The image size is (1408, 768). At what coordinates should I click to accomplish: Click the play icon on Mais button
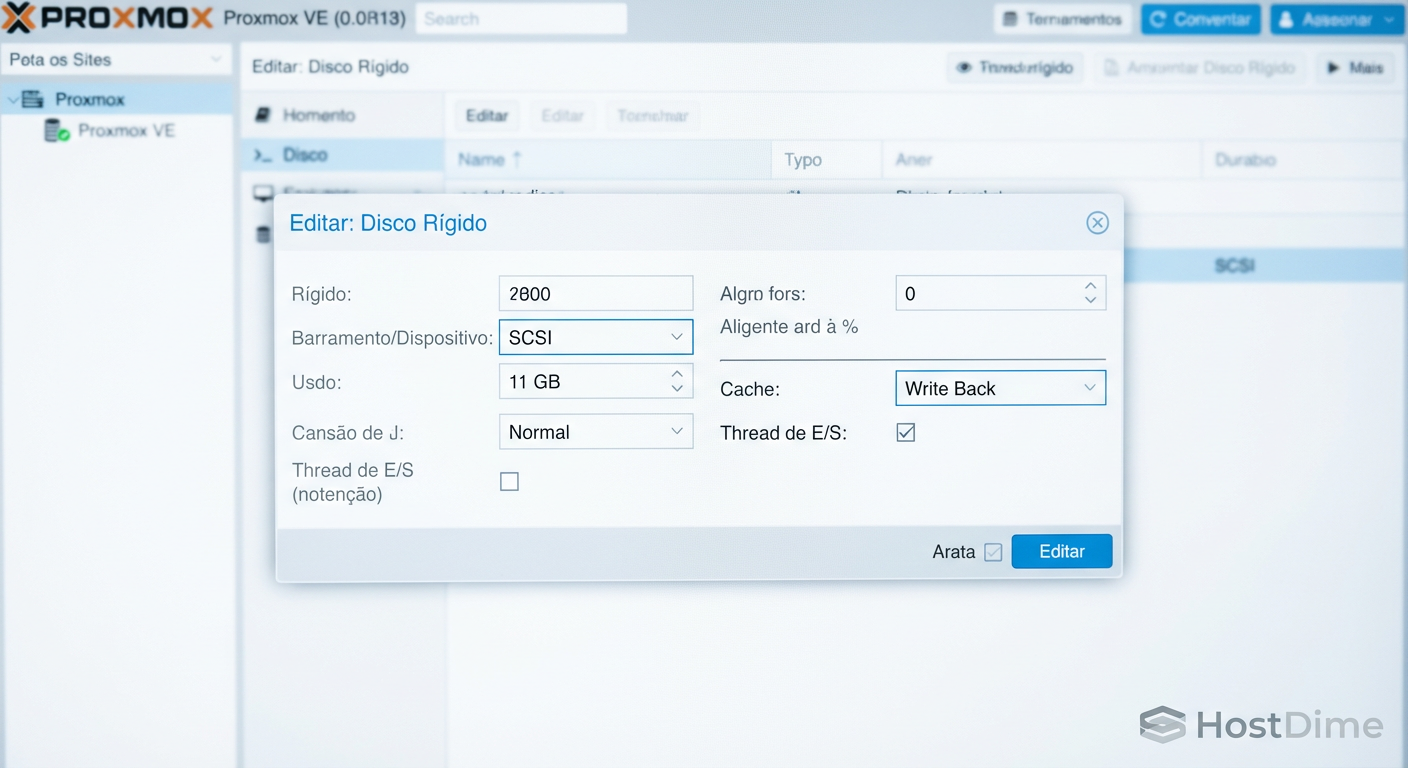tap(1333, 68)
